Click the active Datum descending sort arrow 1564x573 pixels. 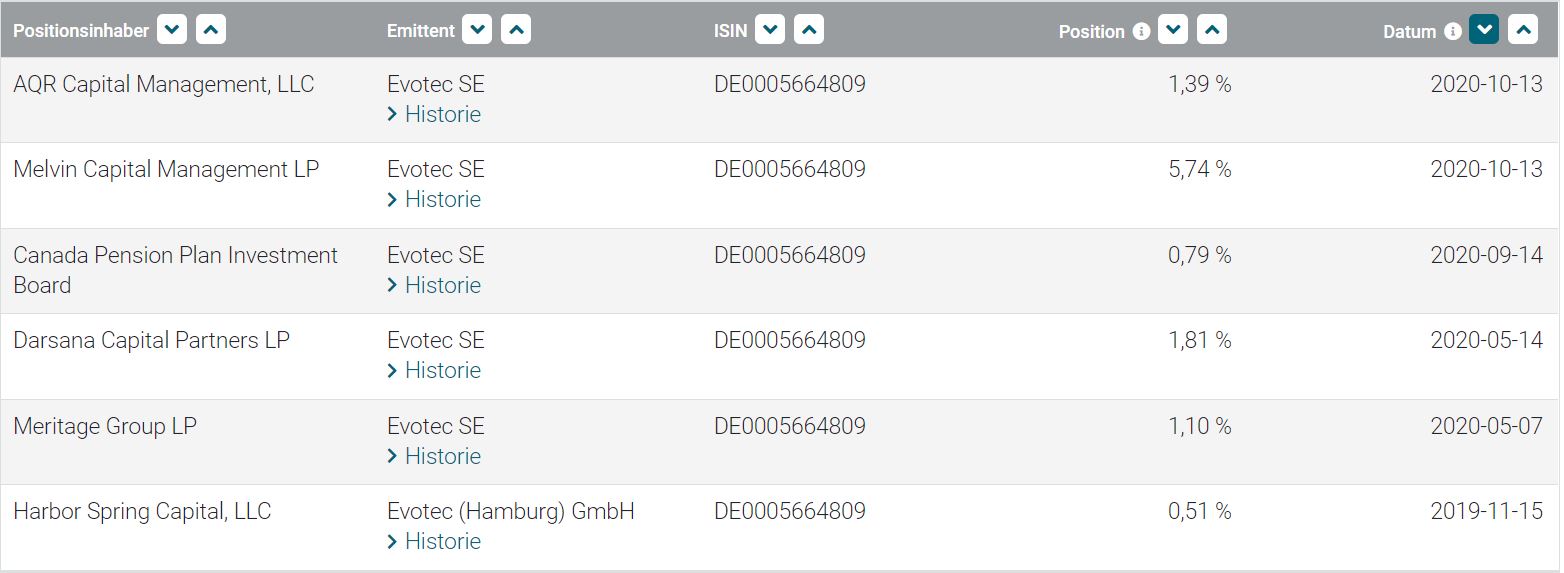point(1484,30)
